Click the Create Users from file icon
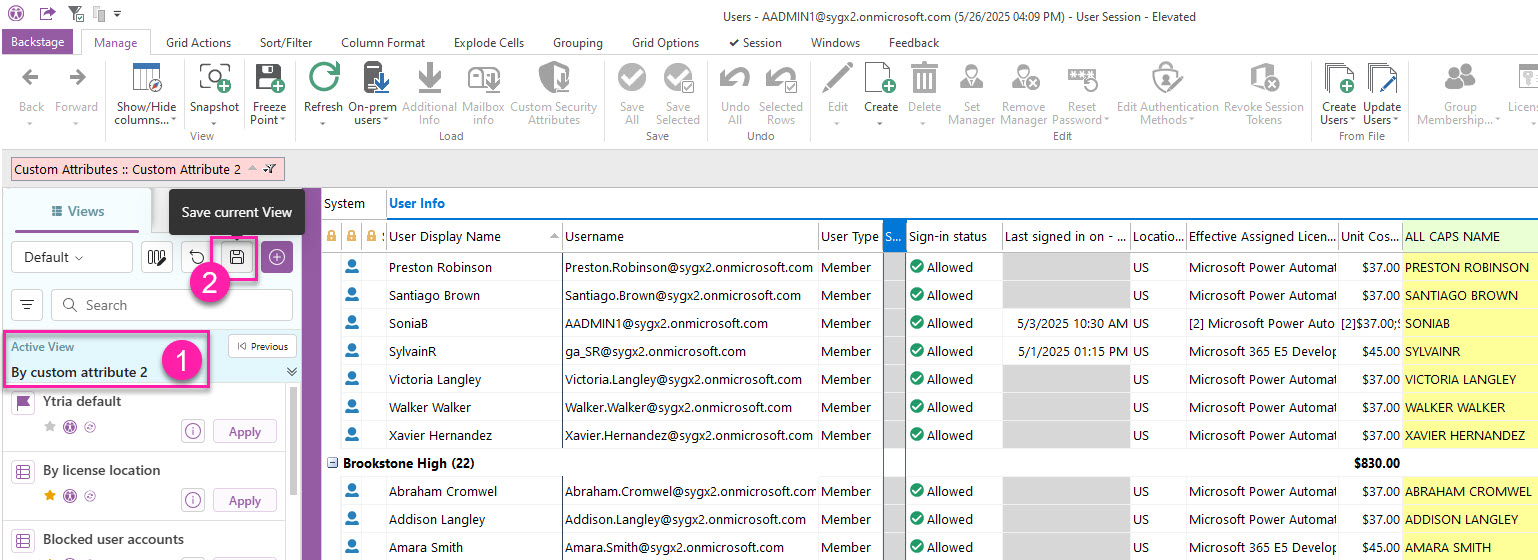1538x560 pixels. coord(1338,80)
